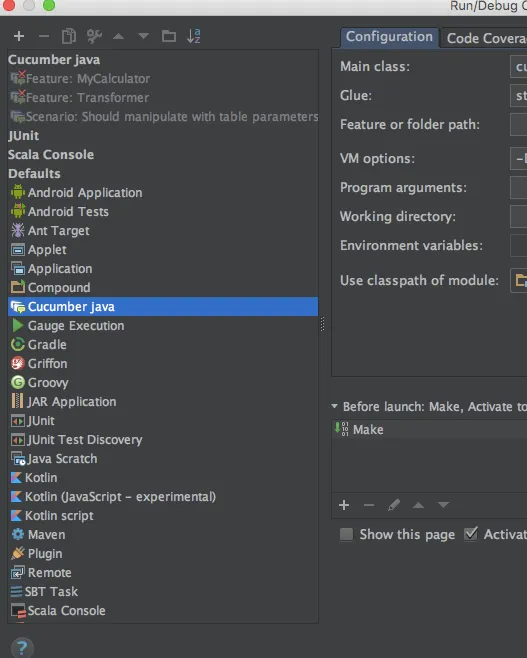Select the Defaults node
Screen dimensions: 527x658
tap(163, 173)
